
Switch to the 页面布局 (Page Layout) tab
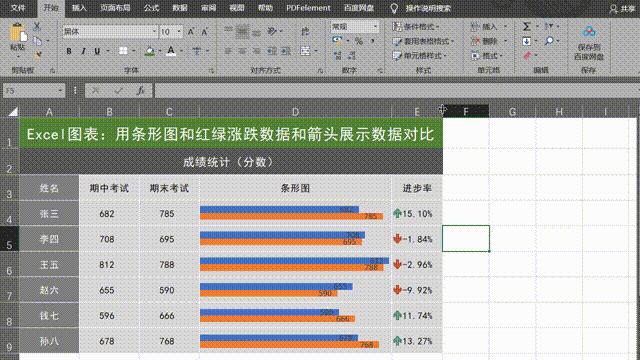(115, 8)
